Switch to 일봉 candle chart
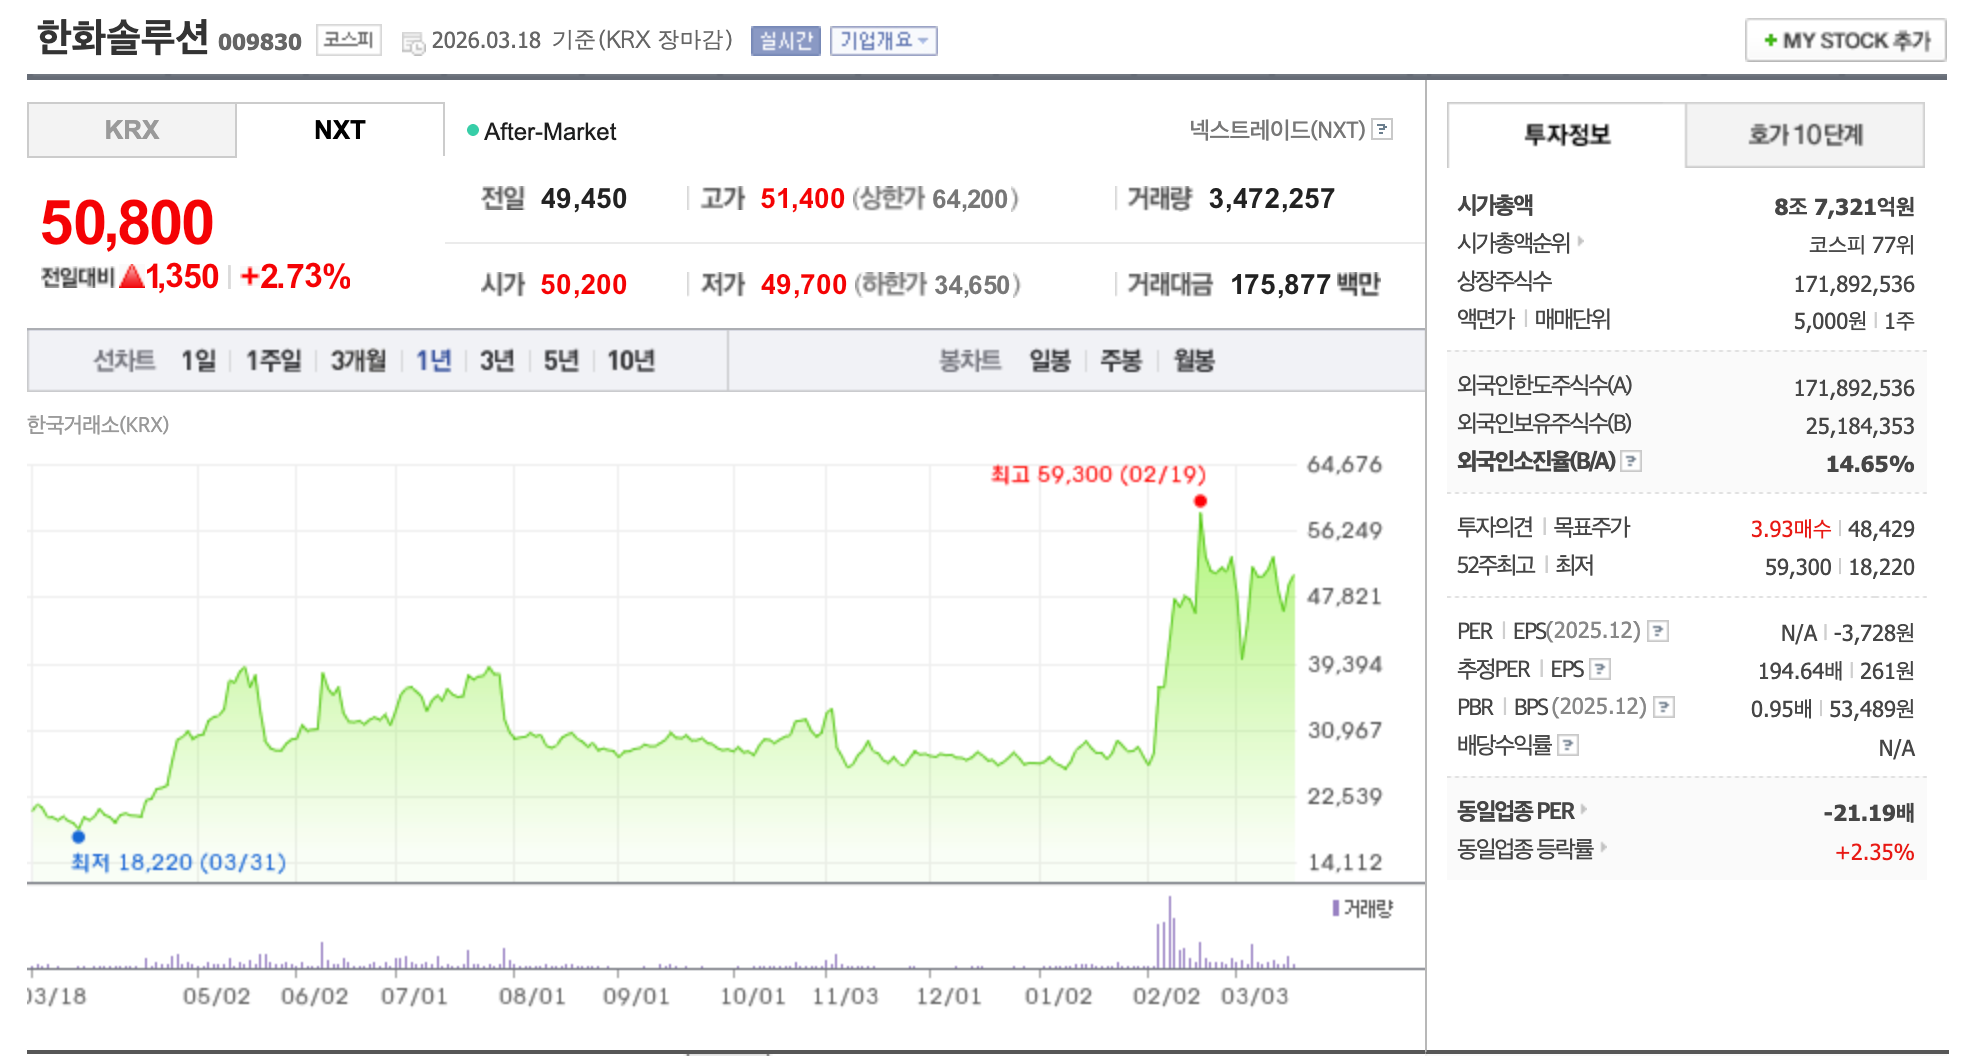Screen dimensions: 1988x1056 point(1050,360)
